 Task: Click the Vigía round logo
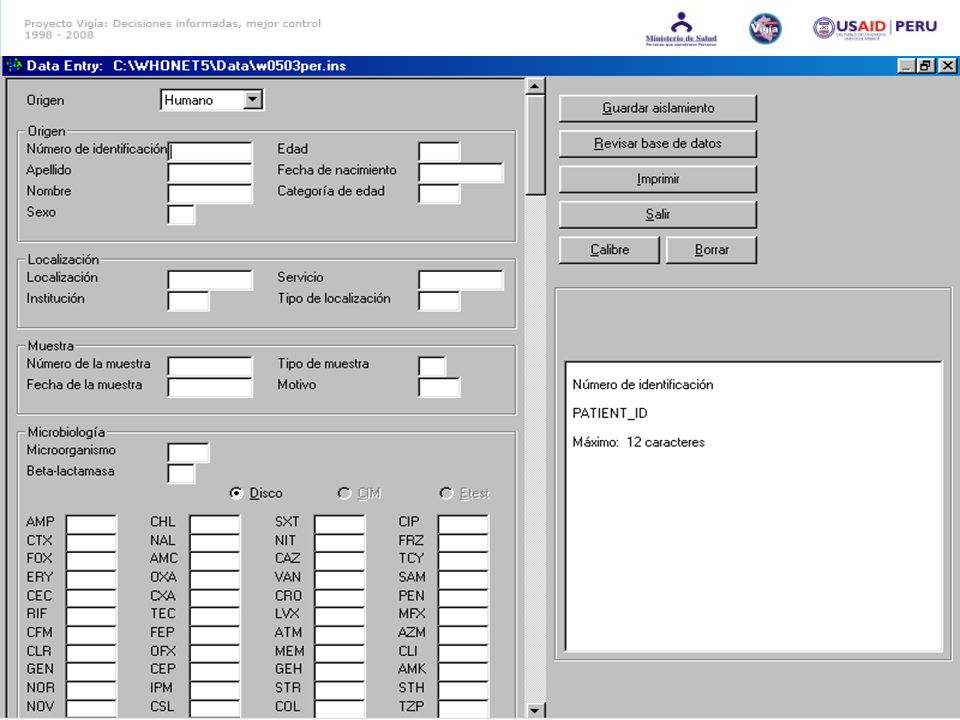click(x=765, y=28)
